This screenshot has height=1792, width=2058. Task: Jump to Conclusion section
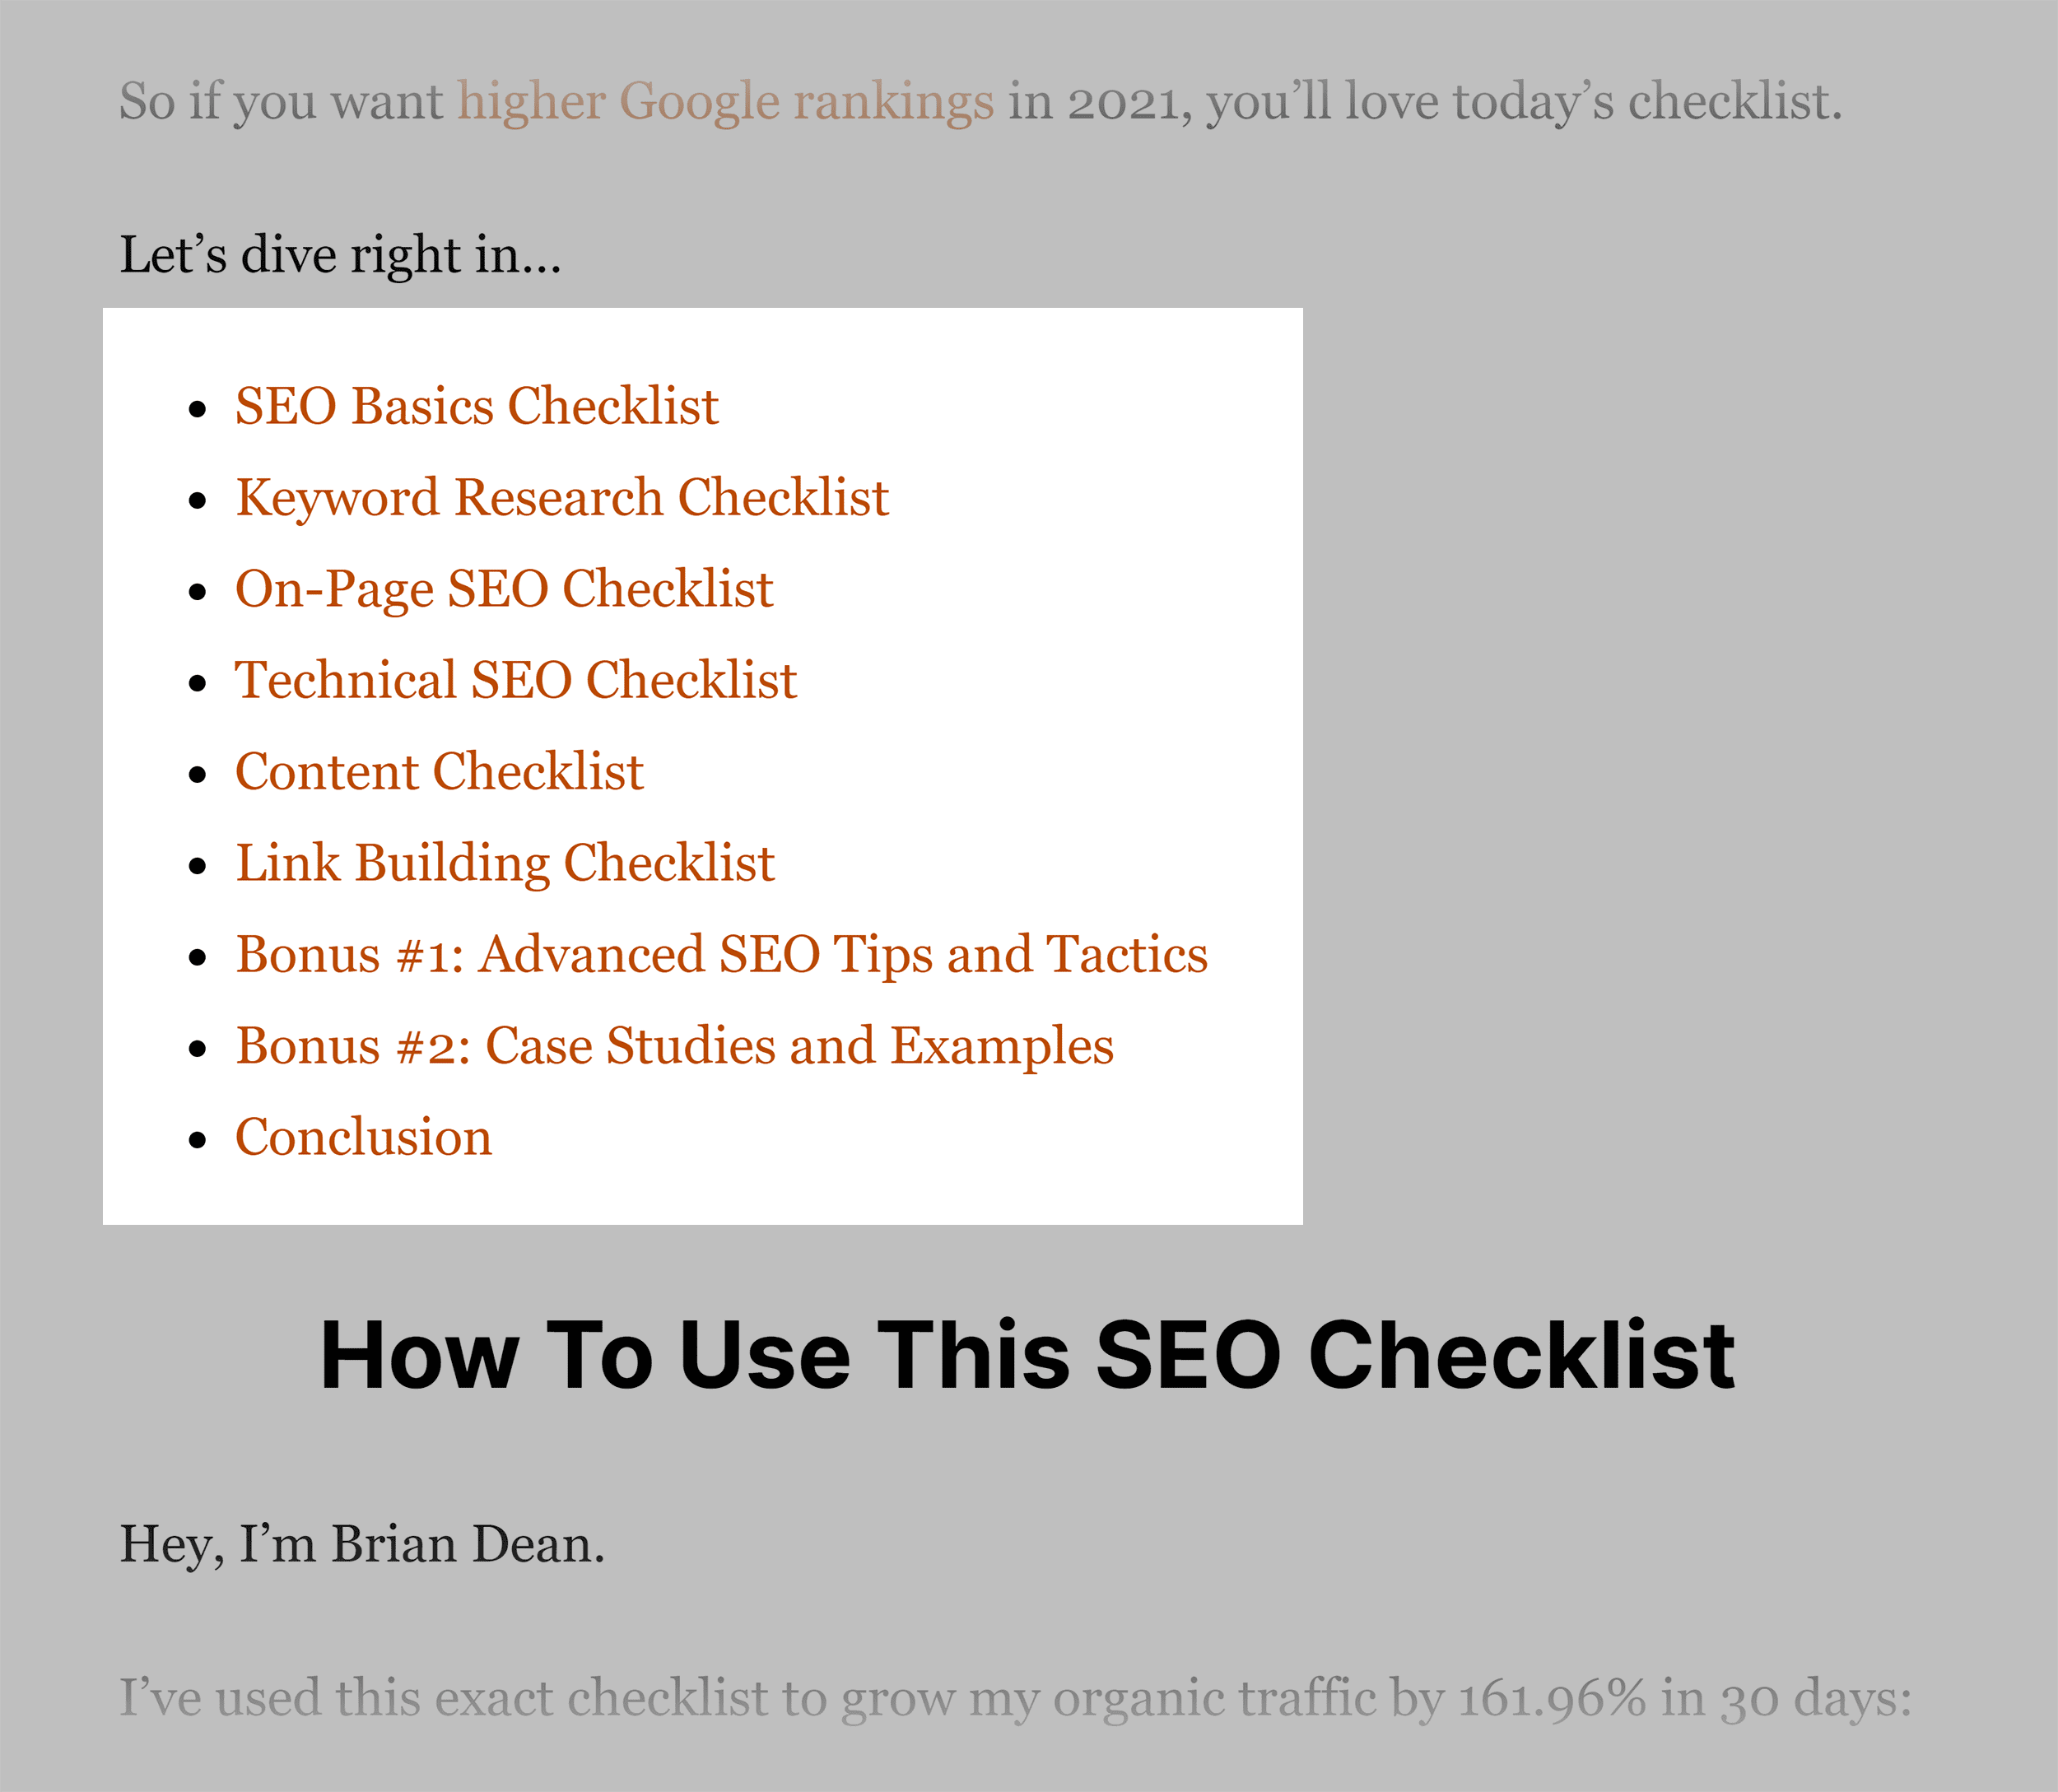click(x=366, y=1138)
